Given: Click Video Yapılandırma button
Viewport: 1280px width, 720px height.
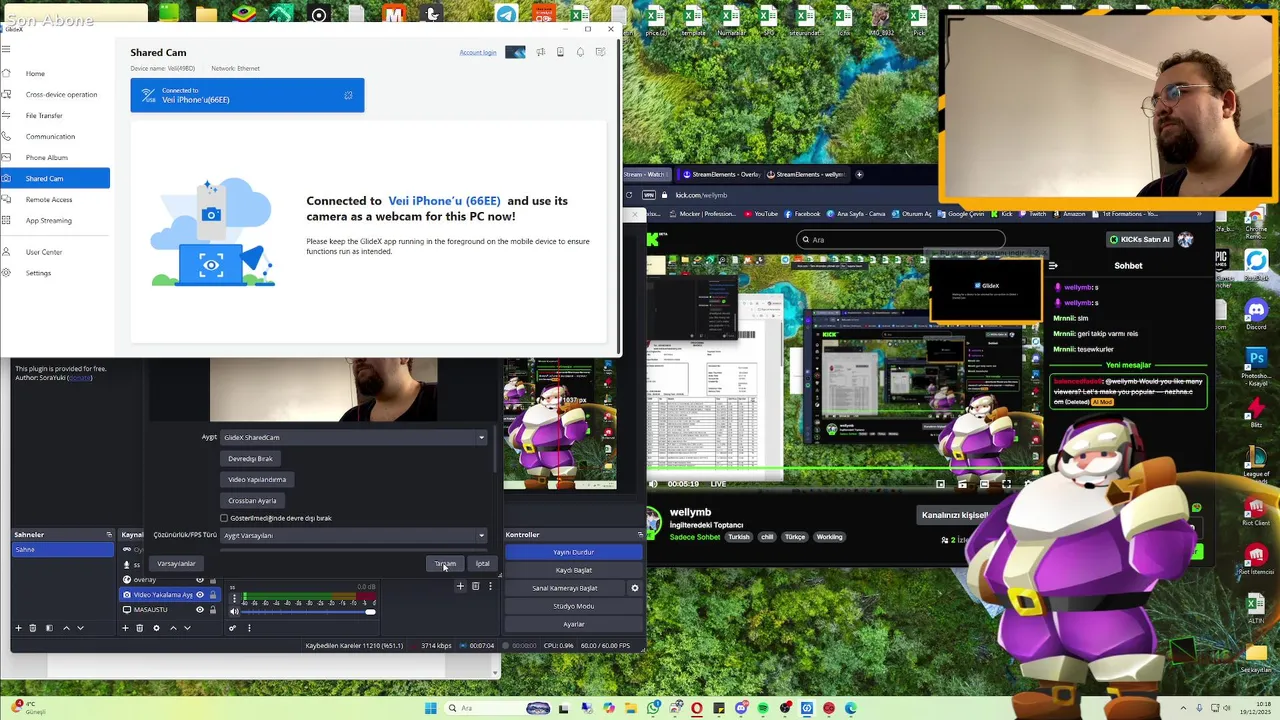Looking at the screenshot, I should coord(257,479).
